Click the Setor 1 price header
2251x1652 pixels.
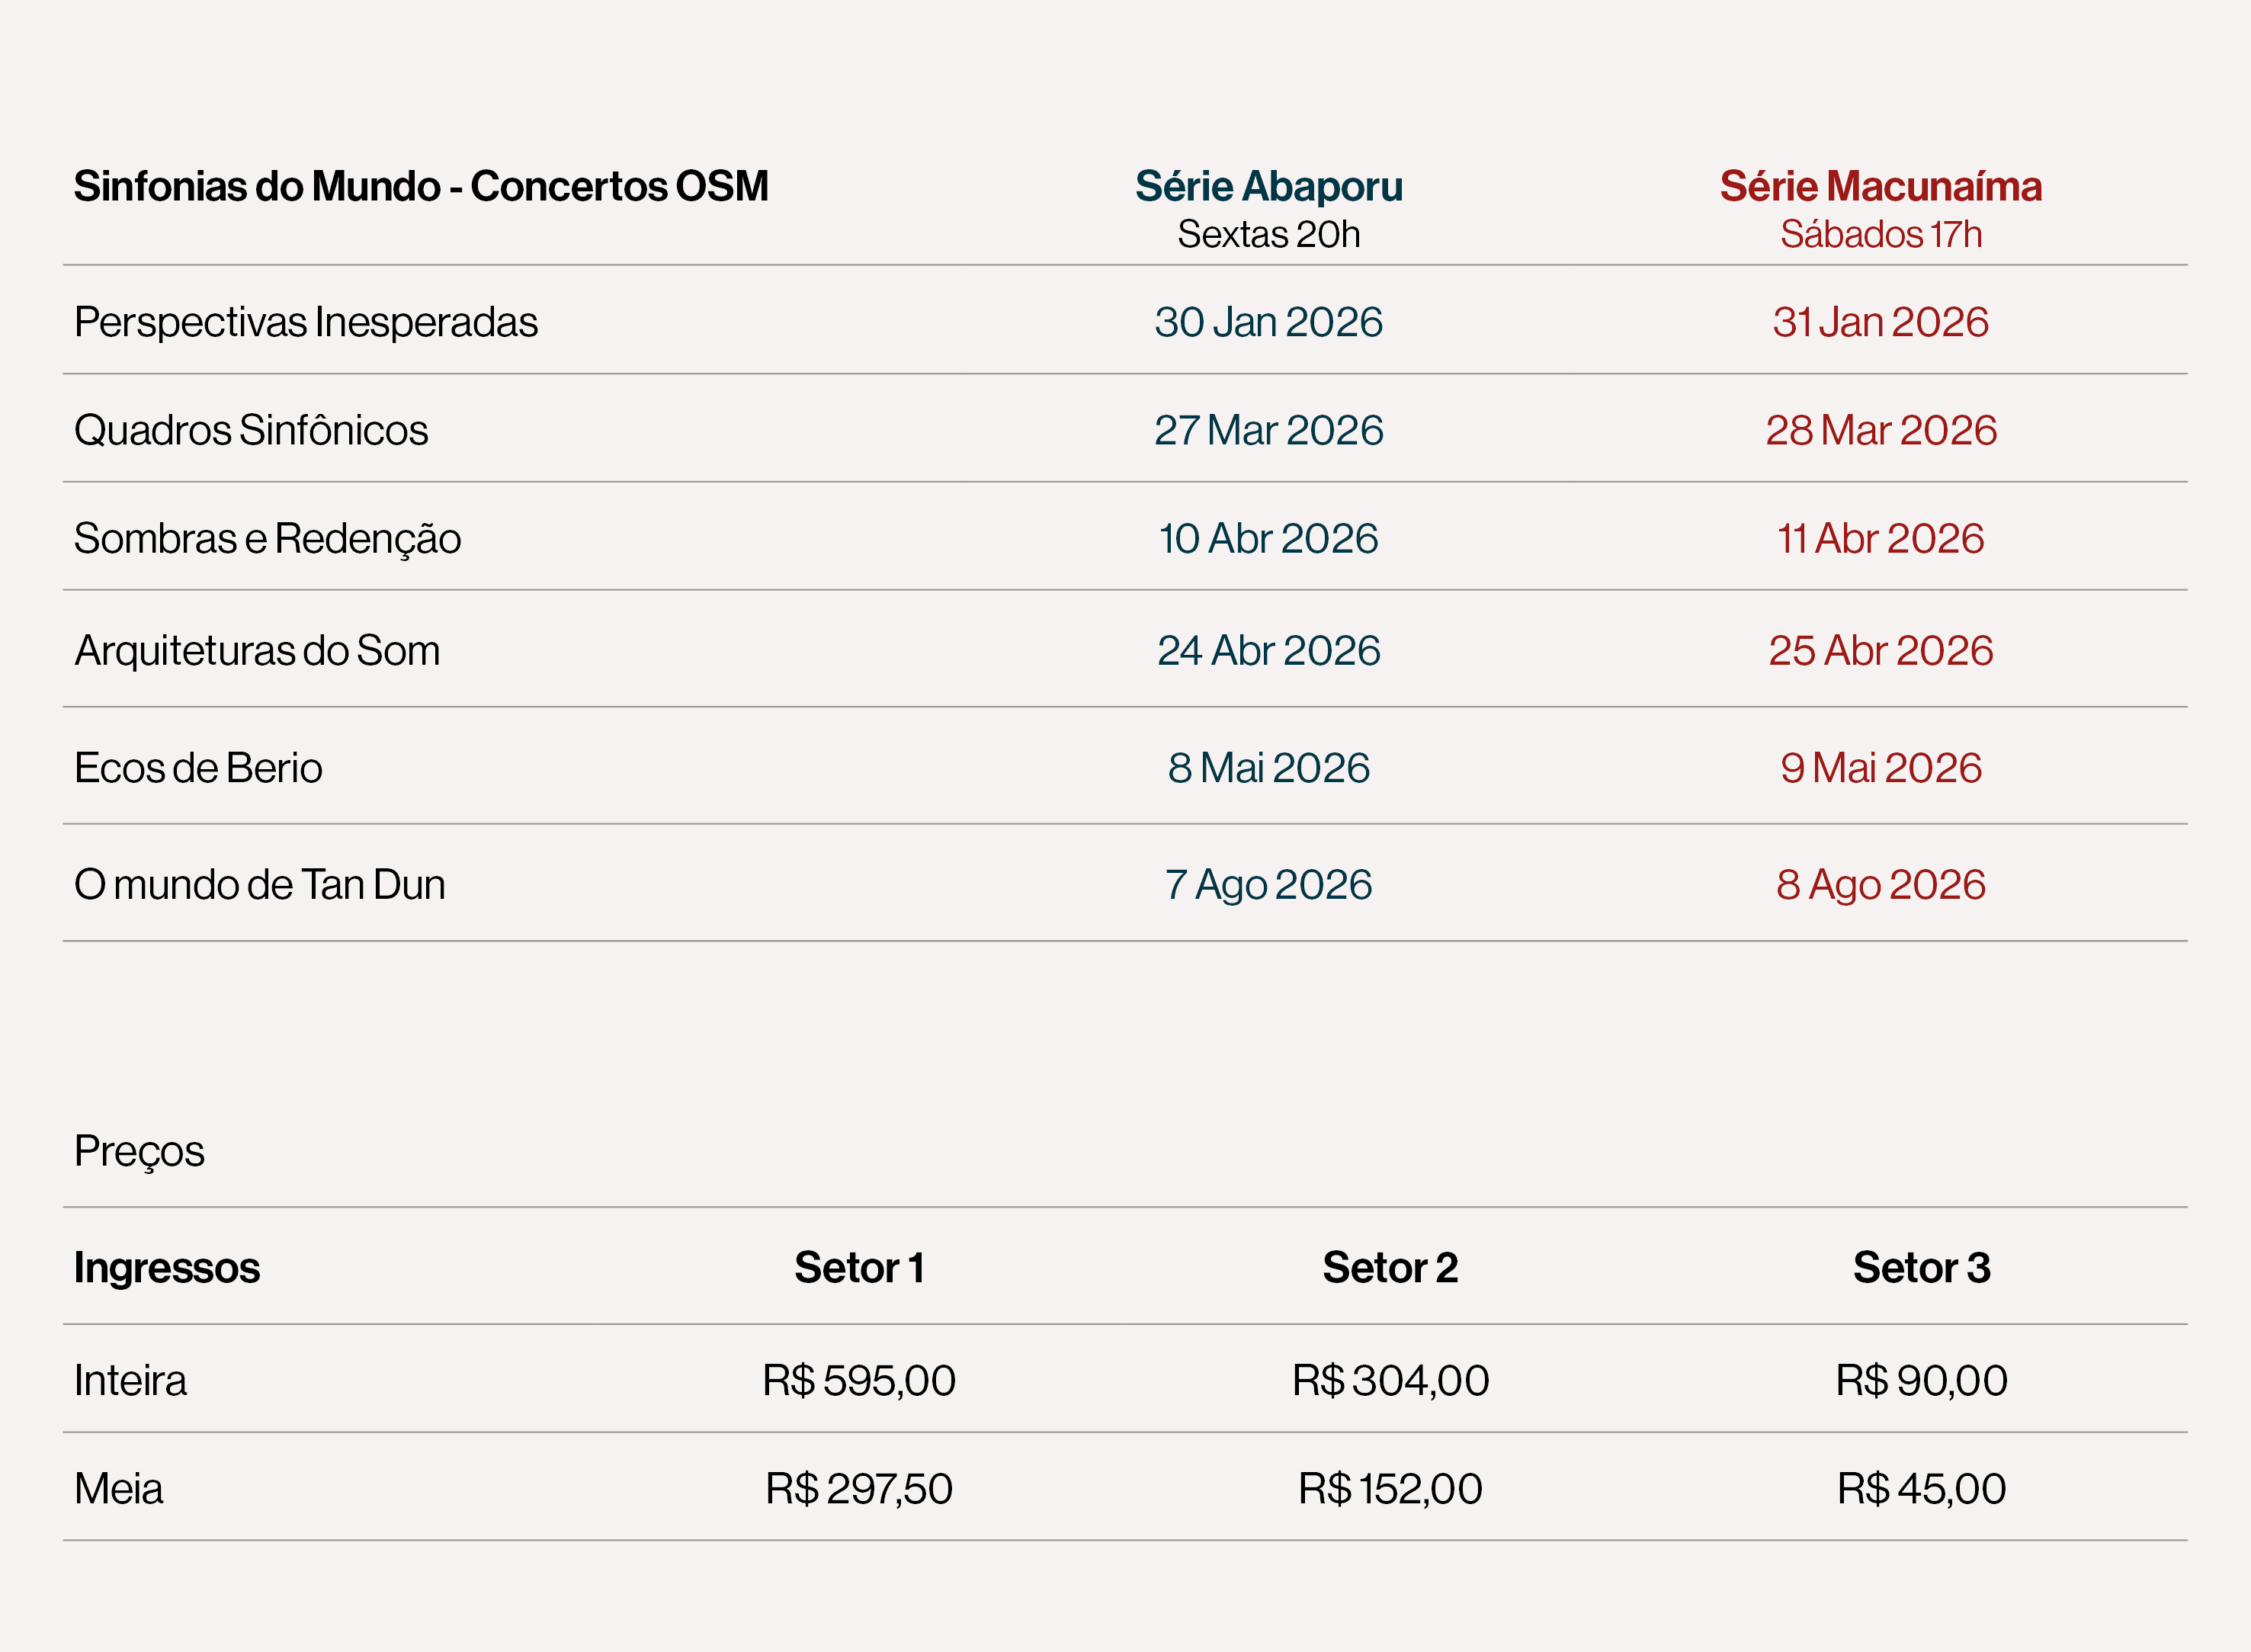pos(859,1267)
